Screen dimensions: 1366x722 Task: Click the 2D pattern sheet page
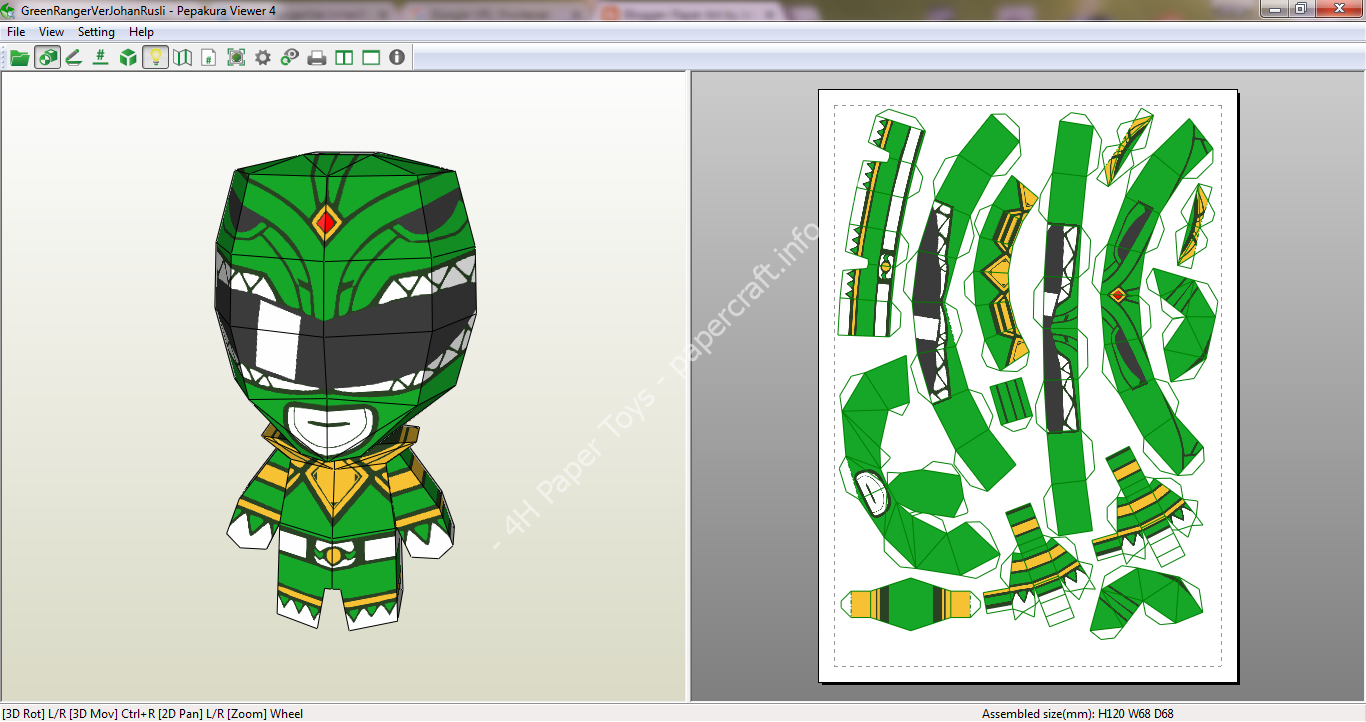(1028, 385)
